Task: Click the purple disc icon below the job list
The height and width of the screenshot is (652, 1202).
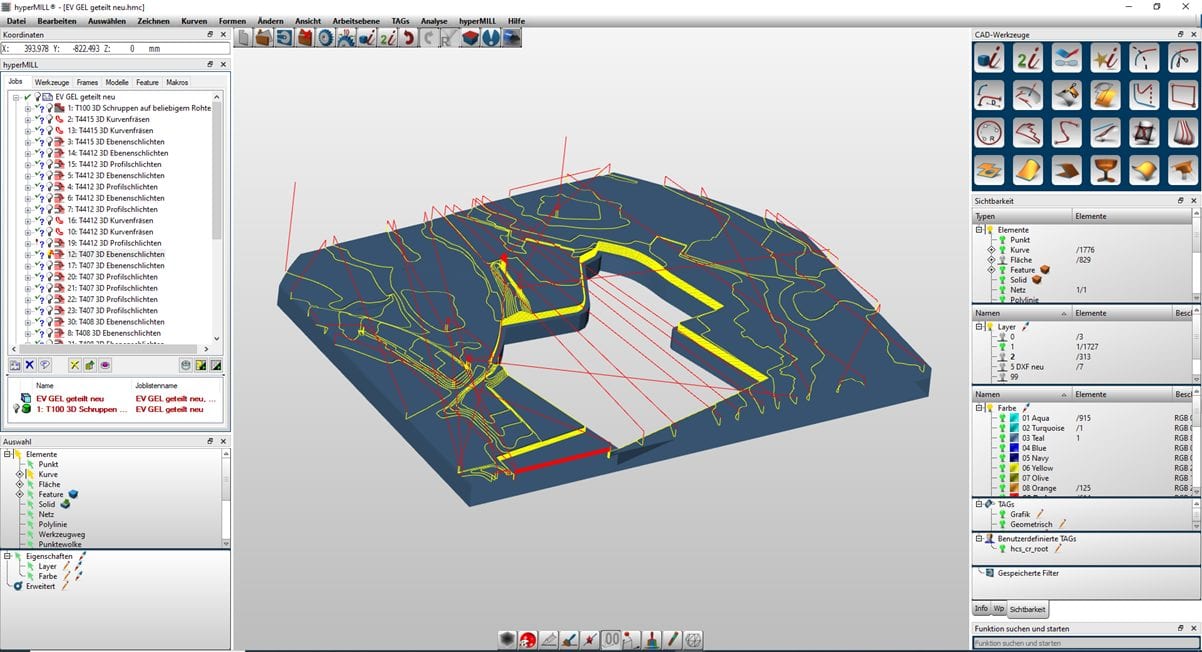Action: coord(105,365)
